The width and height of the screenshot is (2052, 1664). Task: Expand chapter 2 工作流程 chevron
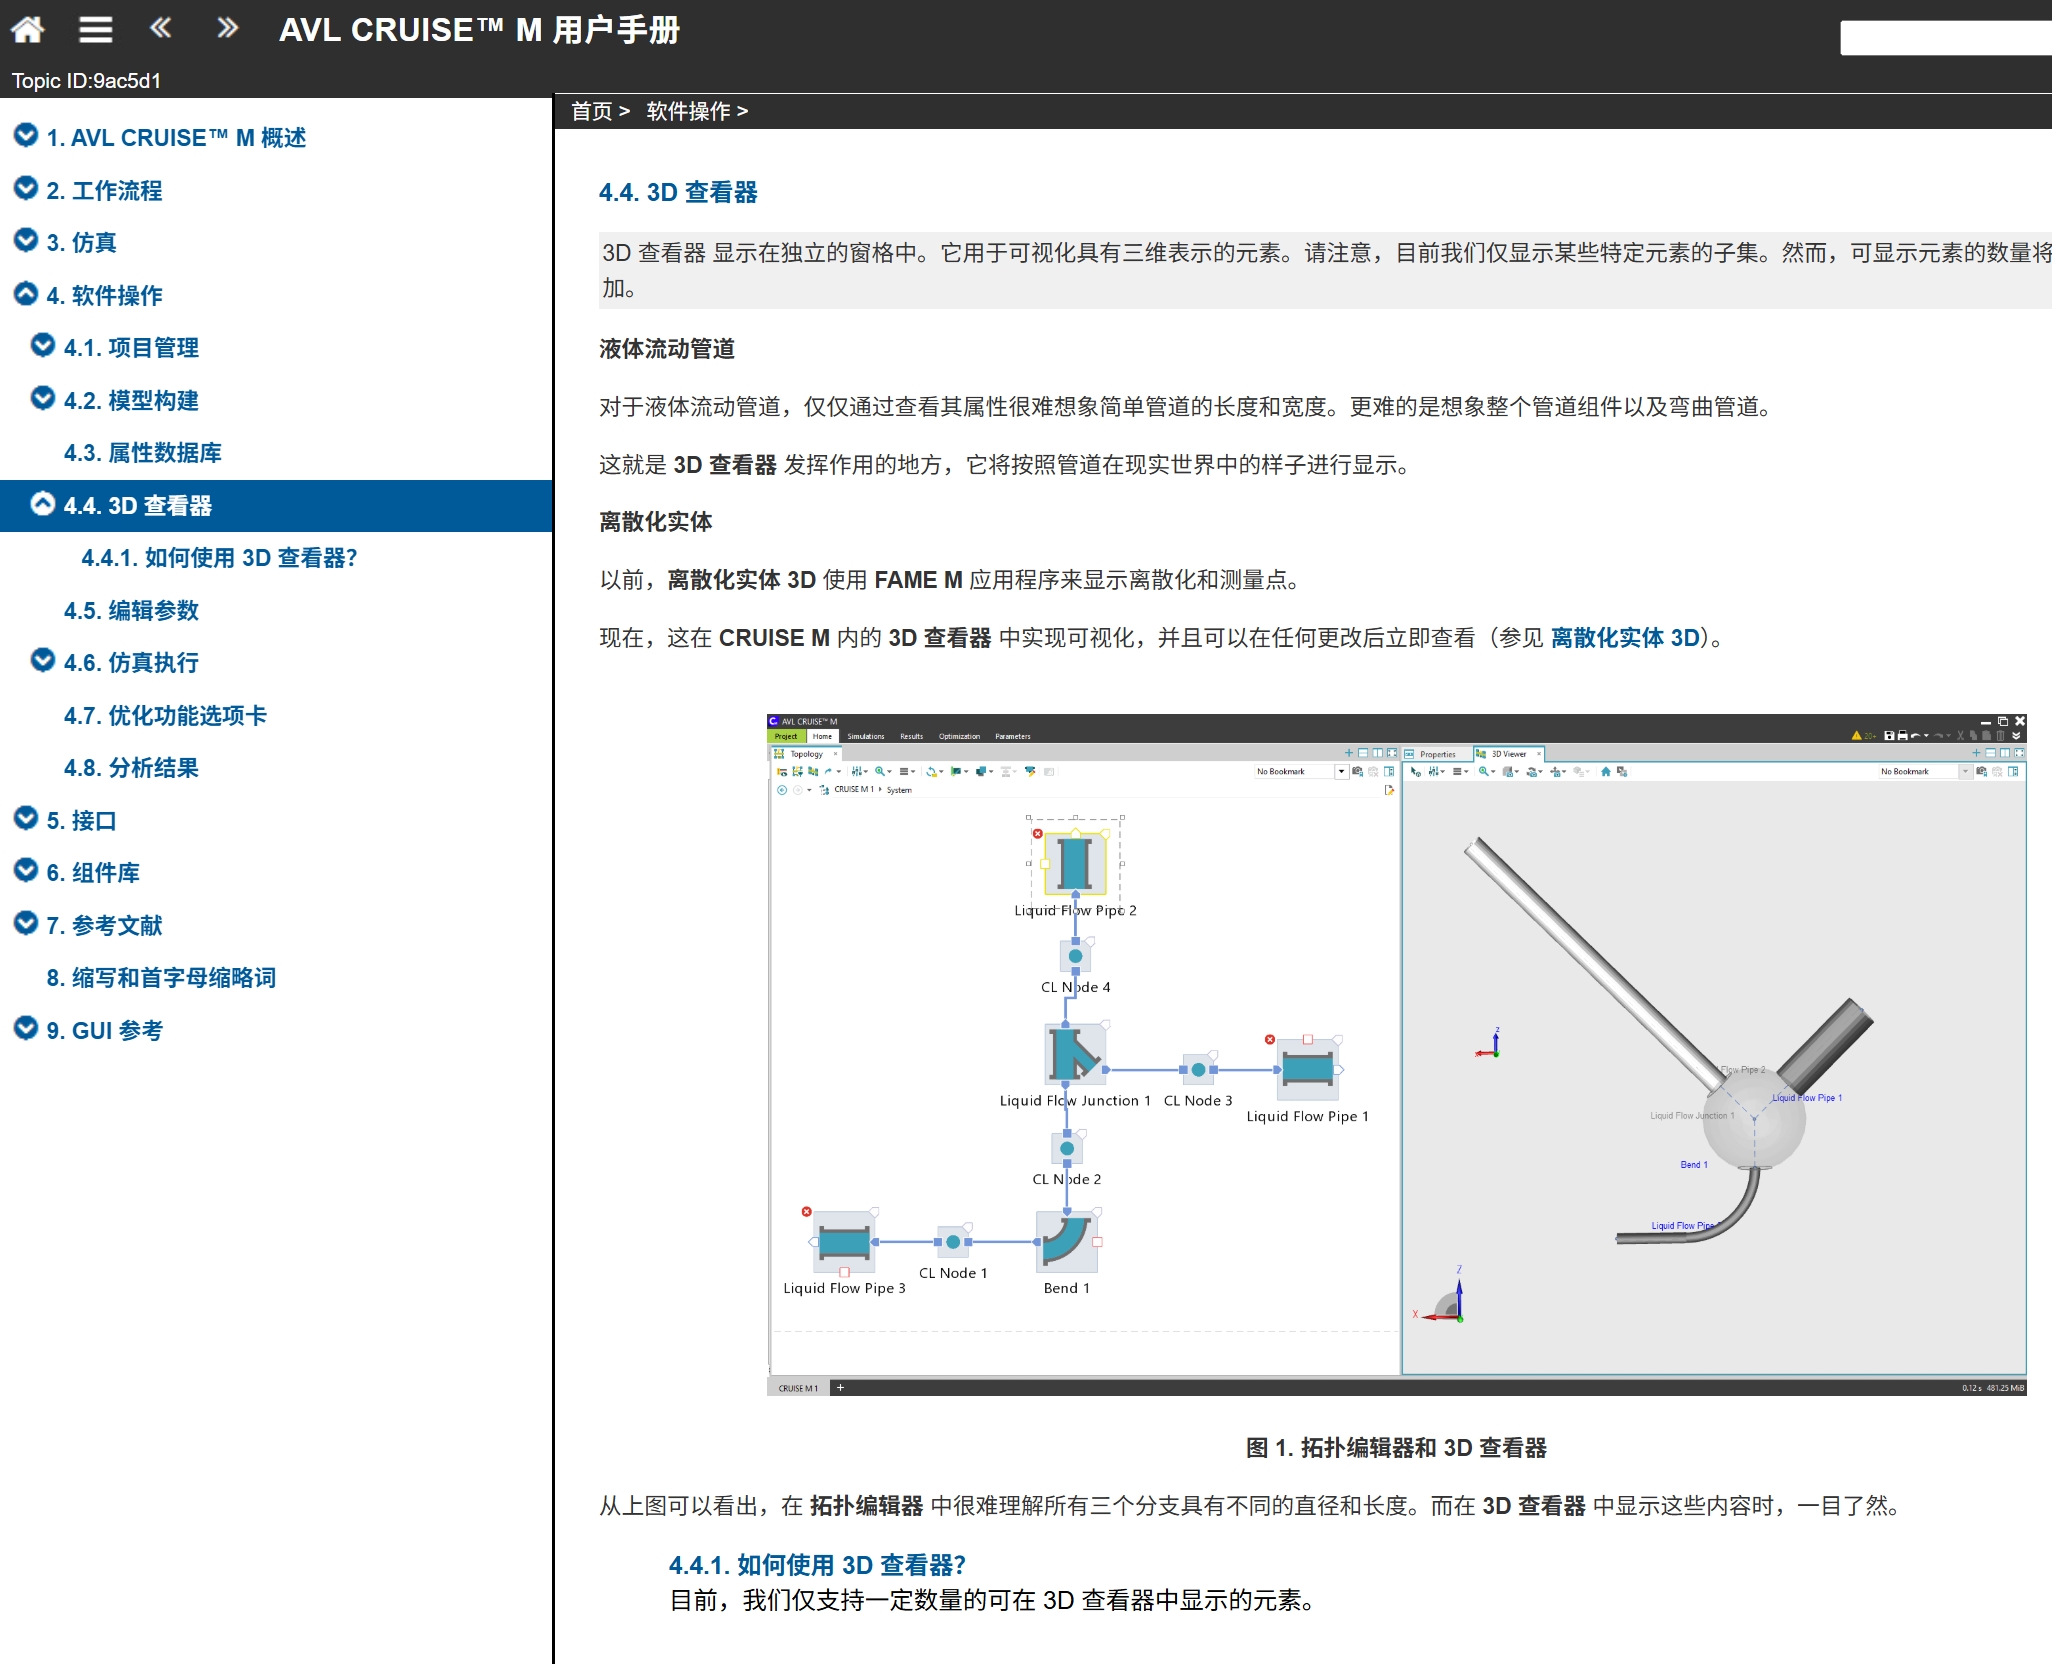(x=26, y=188)
